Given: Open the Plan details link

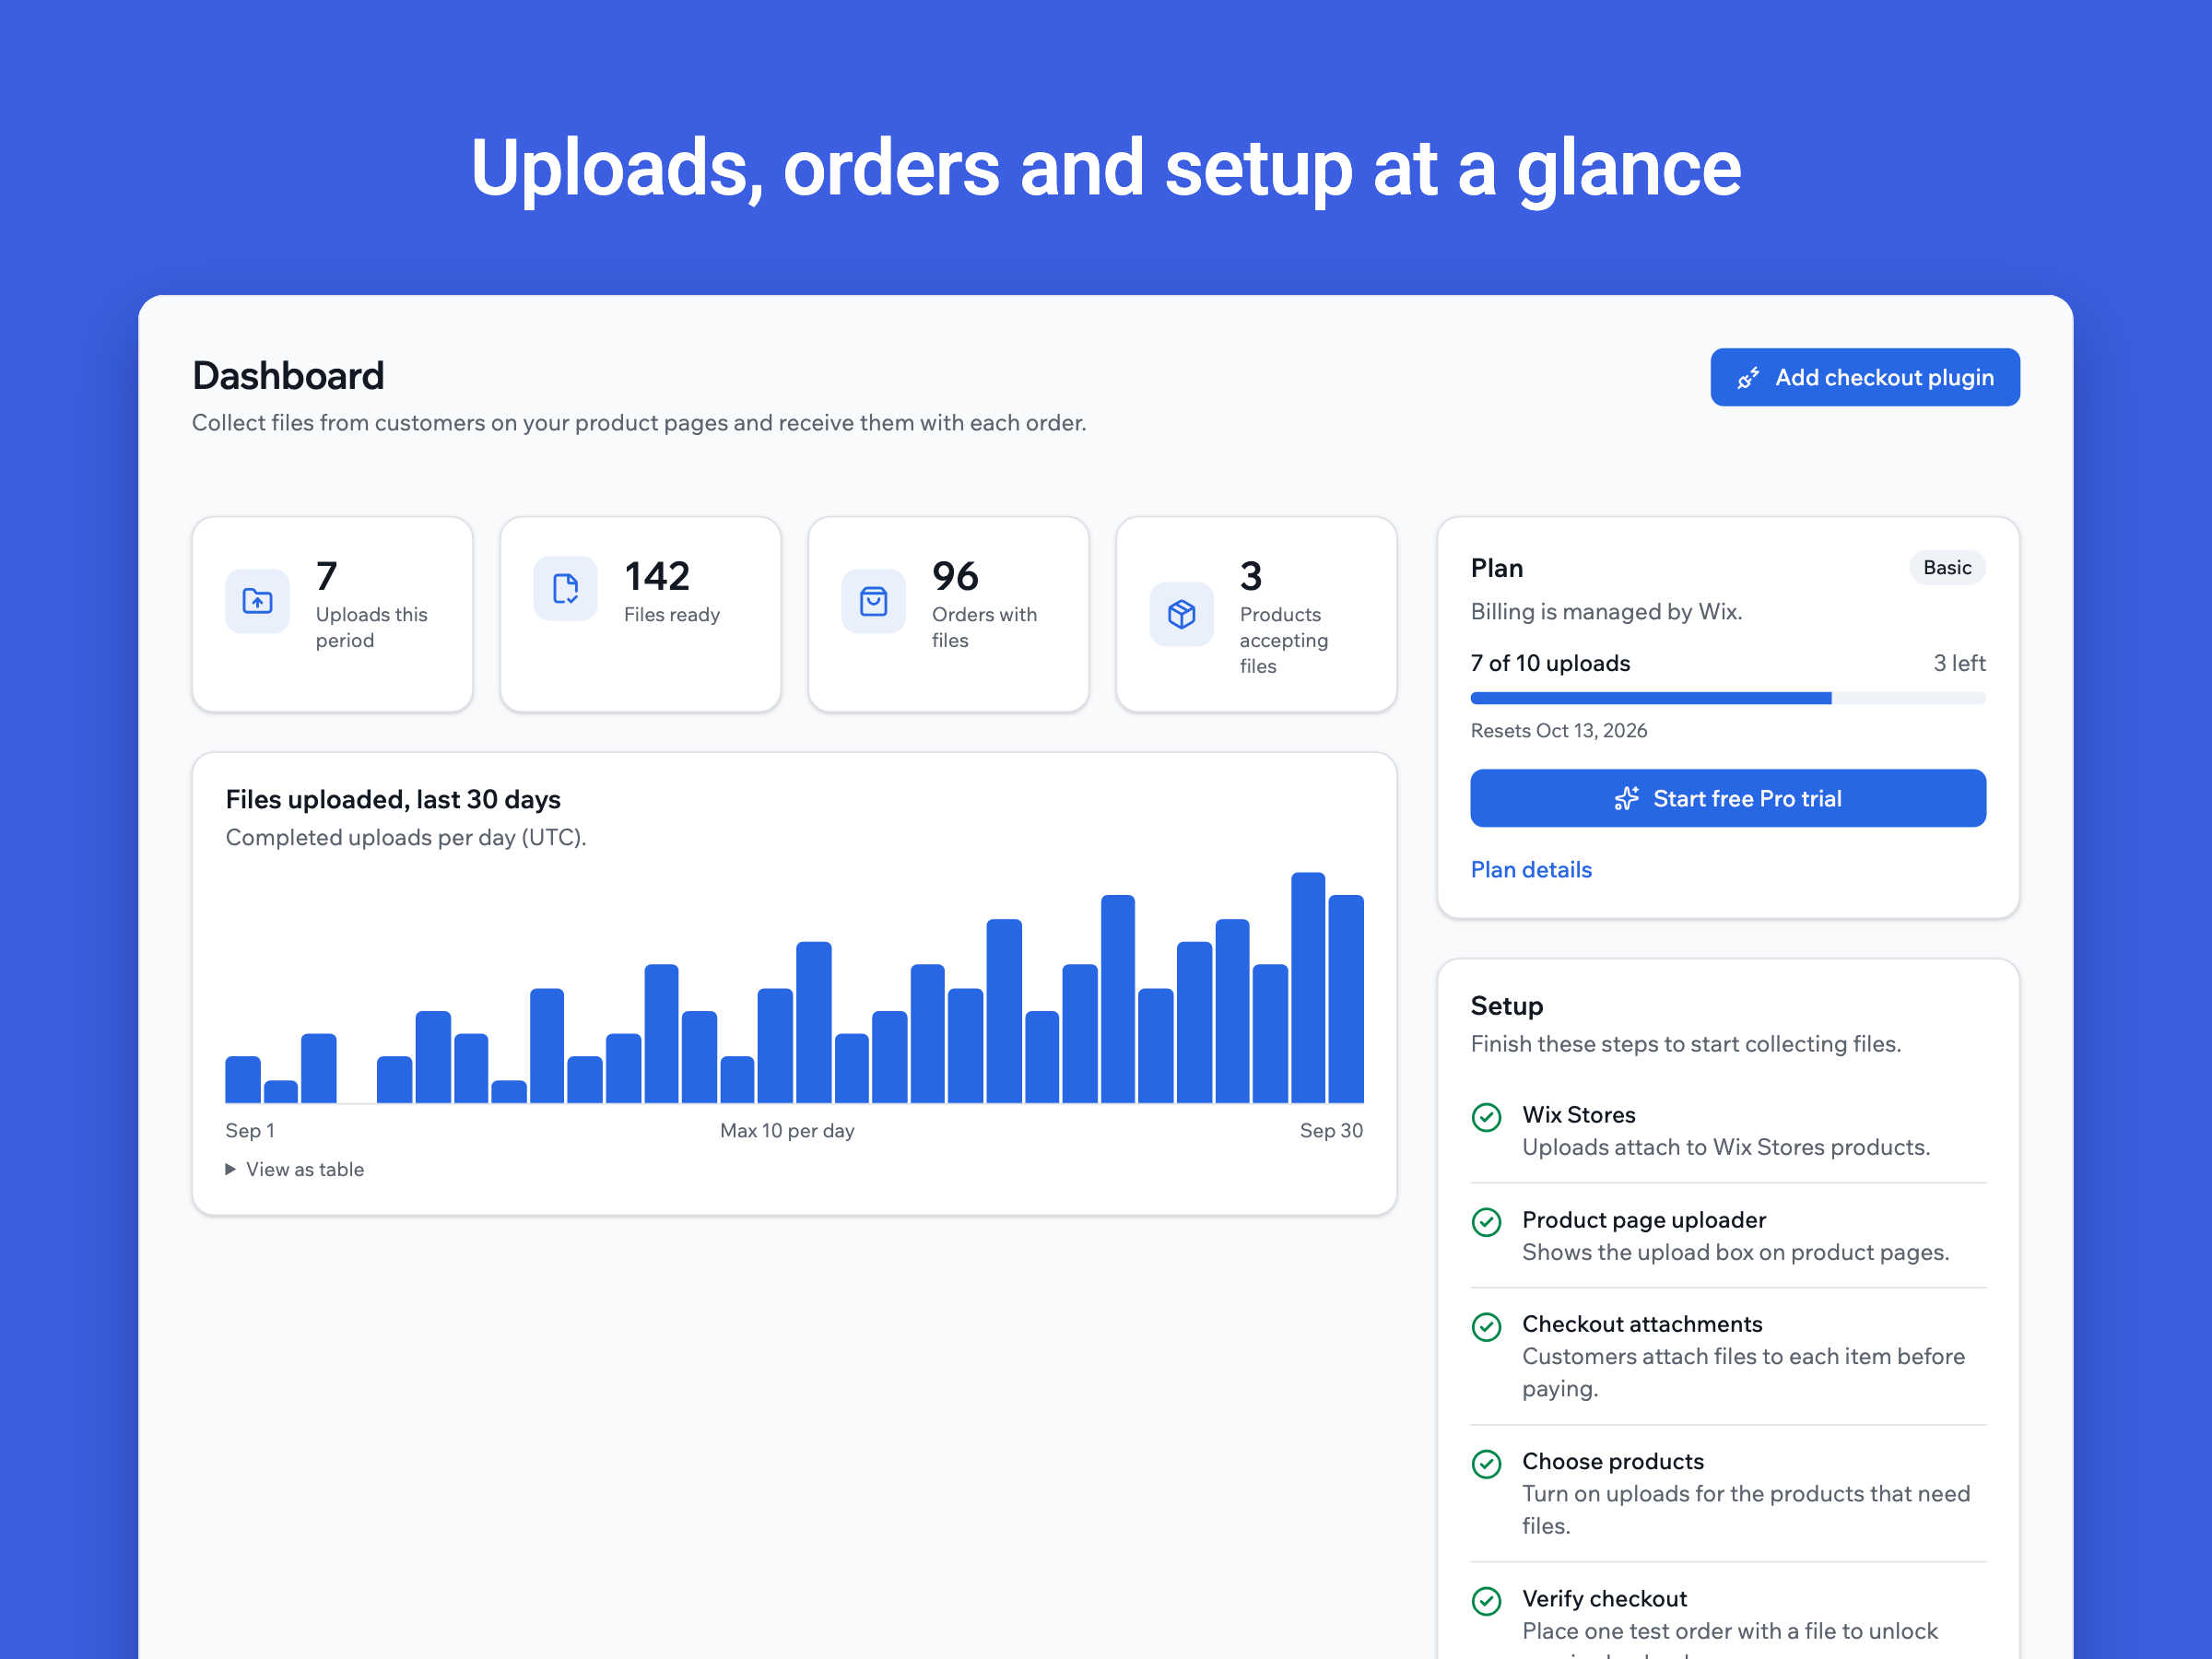Looking at the screenshot, I should pyautogui.click(x=1530, y=869).
